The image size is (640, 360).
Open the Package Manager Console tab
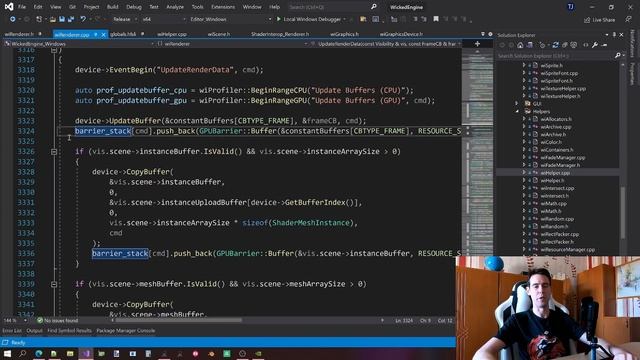(126, 331)
